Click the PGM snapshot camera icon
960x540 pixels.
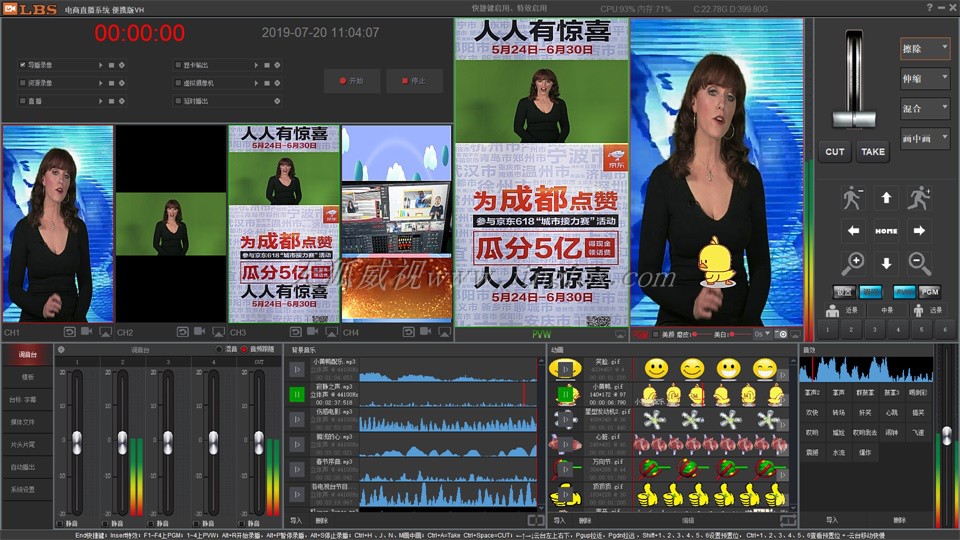[782, 334]
